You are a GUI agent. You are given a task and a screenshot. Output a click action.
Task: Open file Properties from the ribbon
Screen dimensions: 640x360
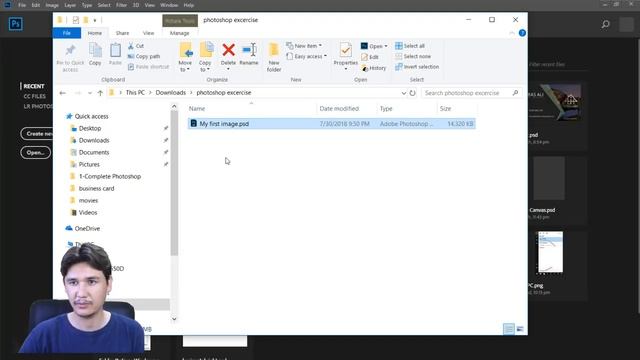(x=346, y=56)
